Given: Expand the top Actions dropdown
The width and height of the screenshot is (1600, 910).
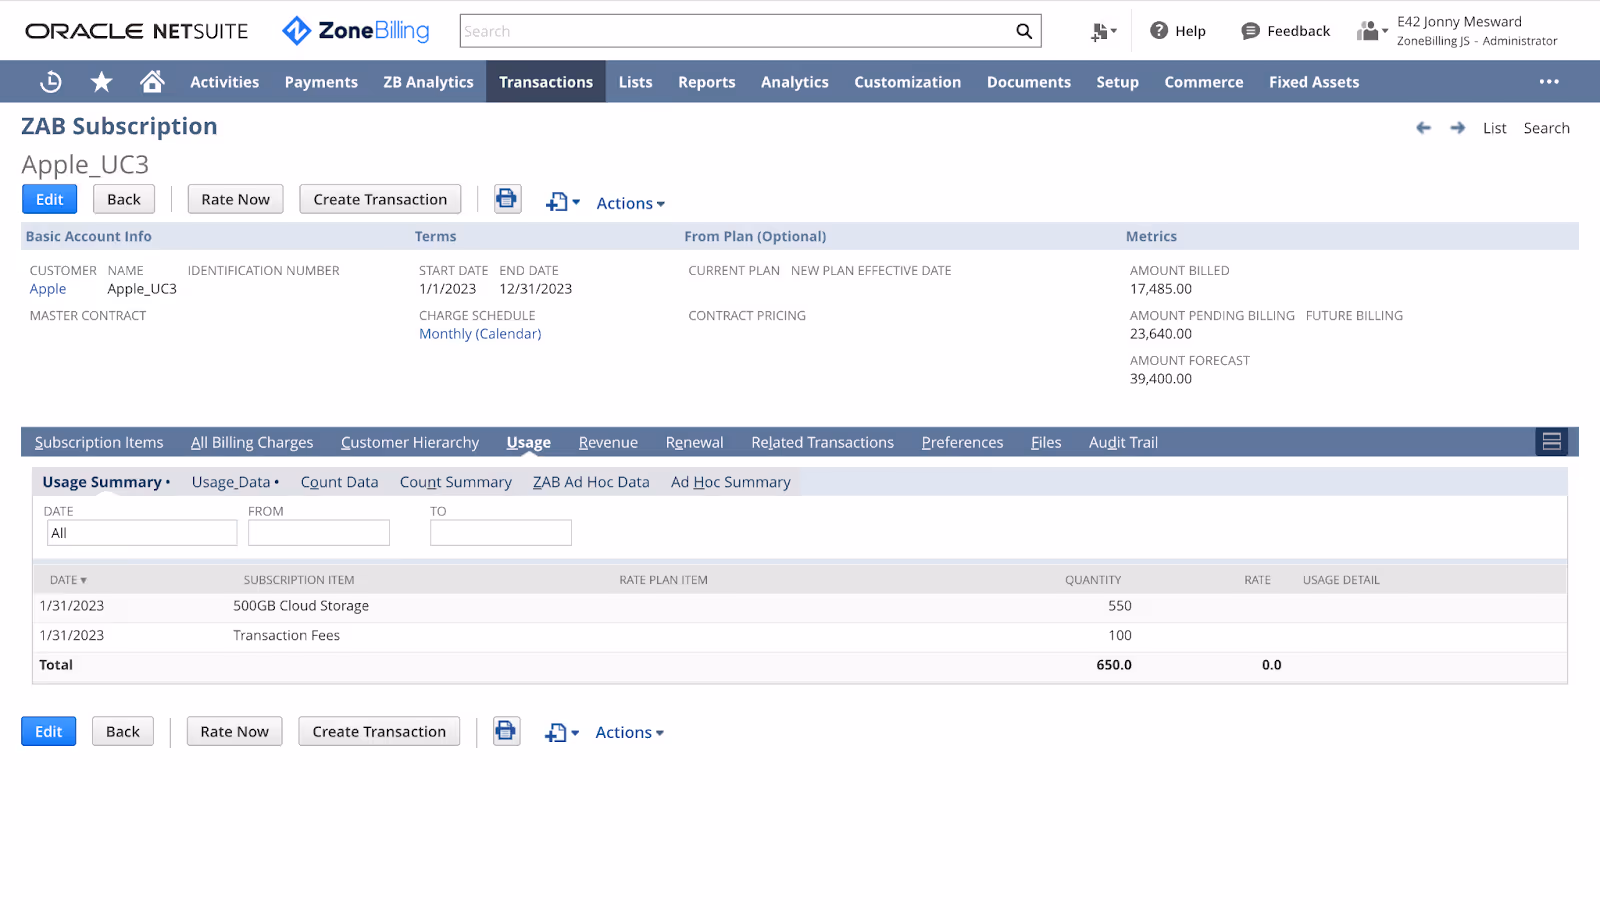Looking at the screenshot, I should [x=630, y=203].
